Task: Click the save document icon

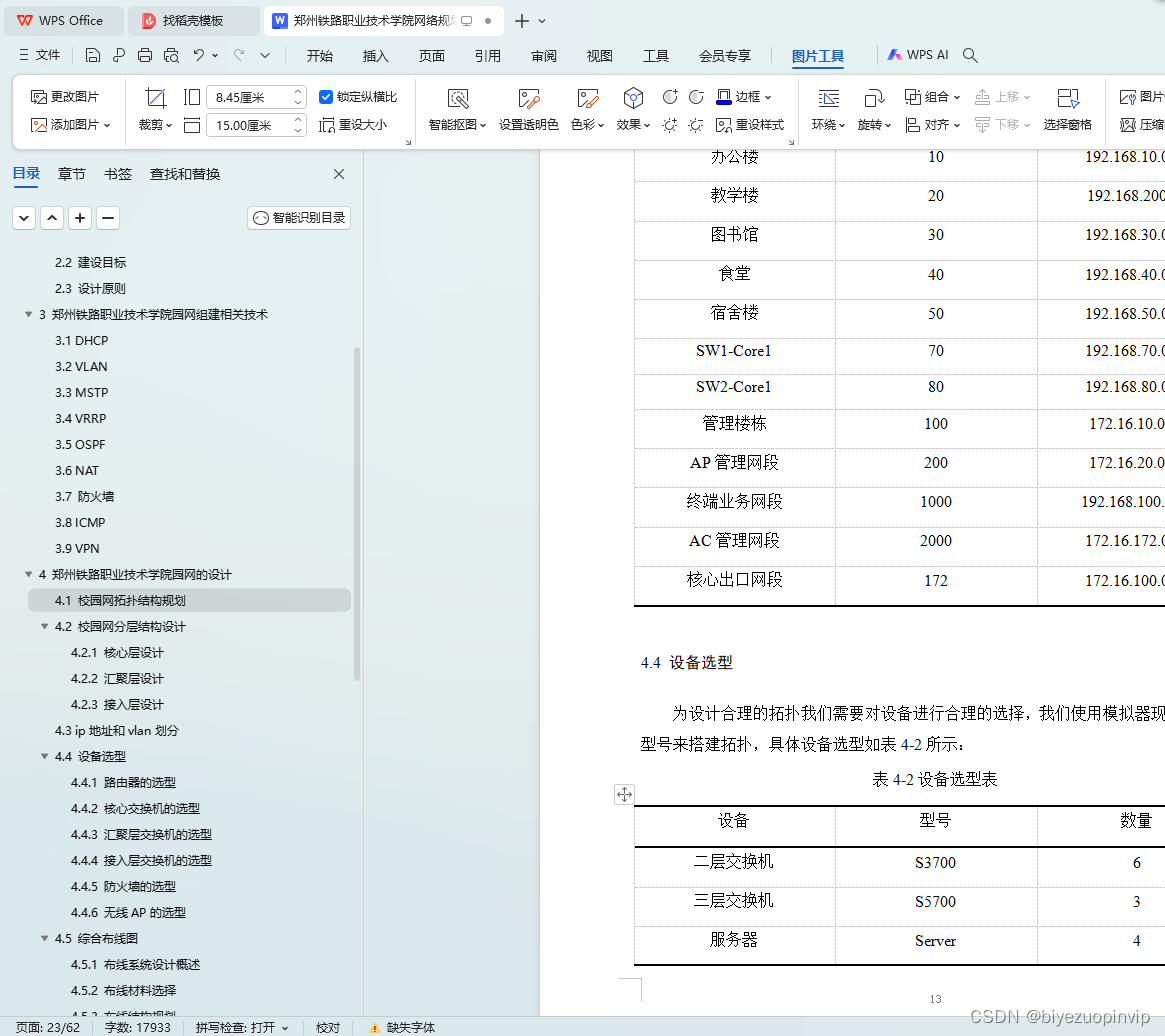Action: pos(92,55)
